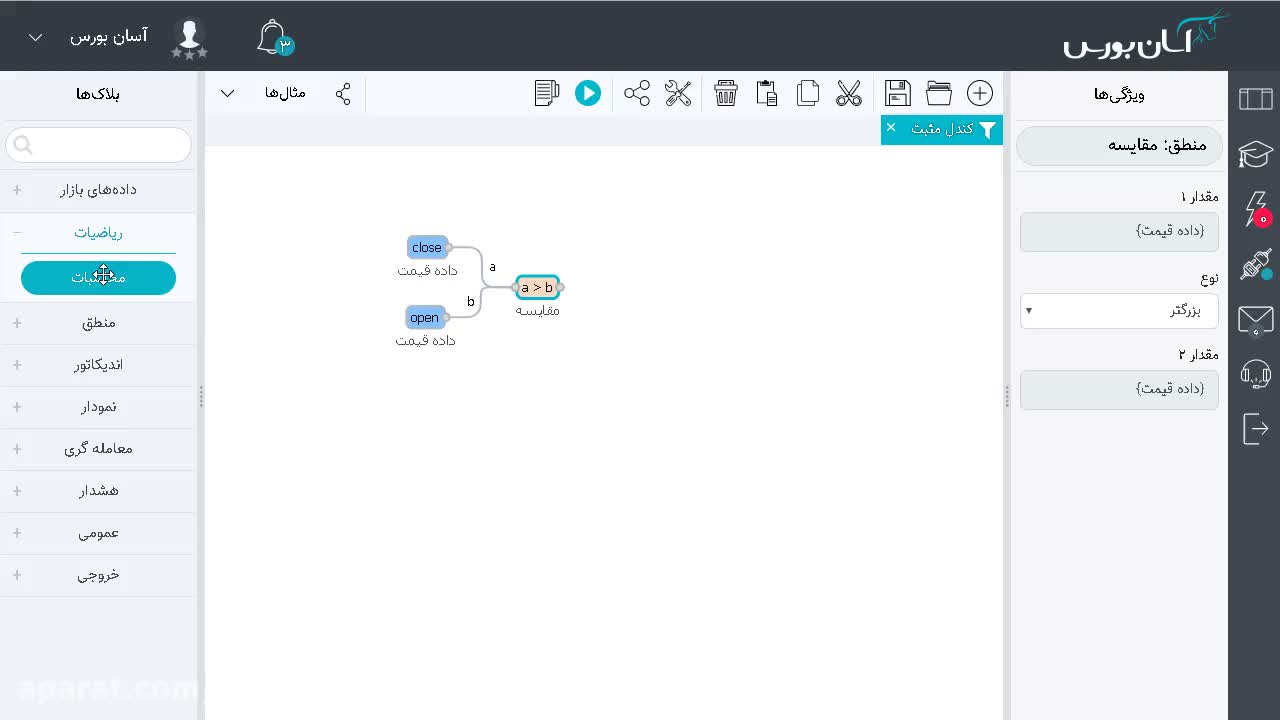Open the wrench and screwdriver tools icon
Viewport: 1280px width, 720px height.
pos(678,93)
